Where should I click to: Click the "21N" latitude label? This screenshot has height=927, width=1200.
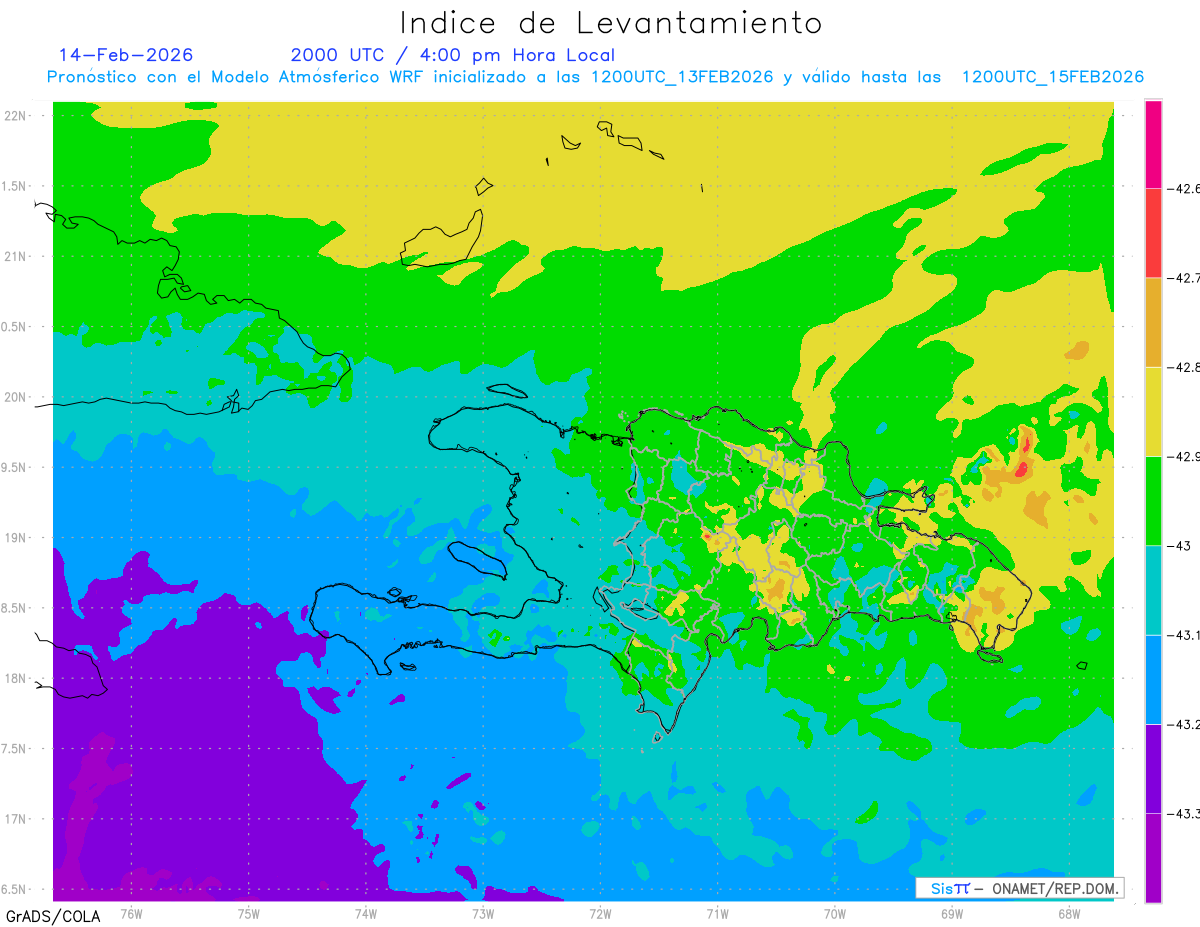pyautogui.click(x=17, y=256)
